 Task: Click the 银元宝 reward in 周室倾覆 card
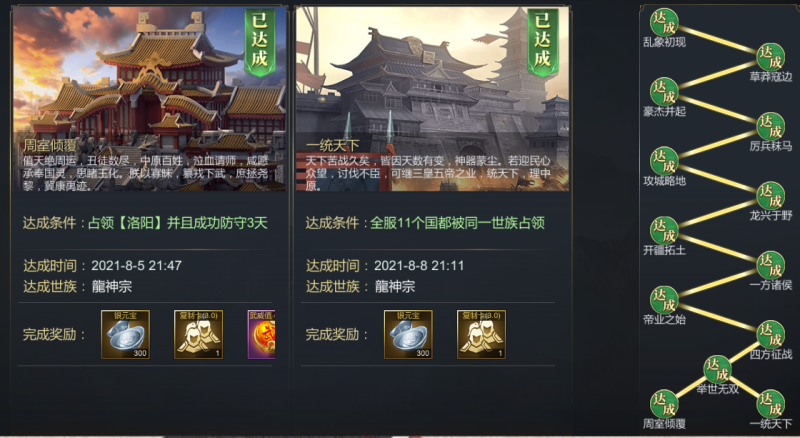pos(126,334)
